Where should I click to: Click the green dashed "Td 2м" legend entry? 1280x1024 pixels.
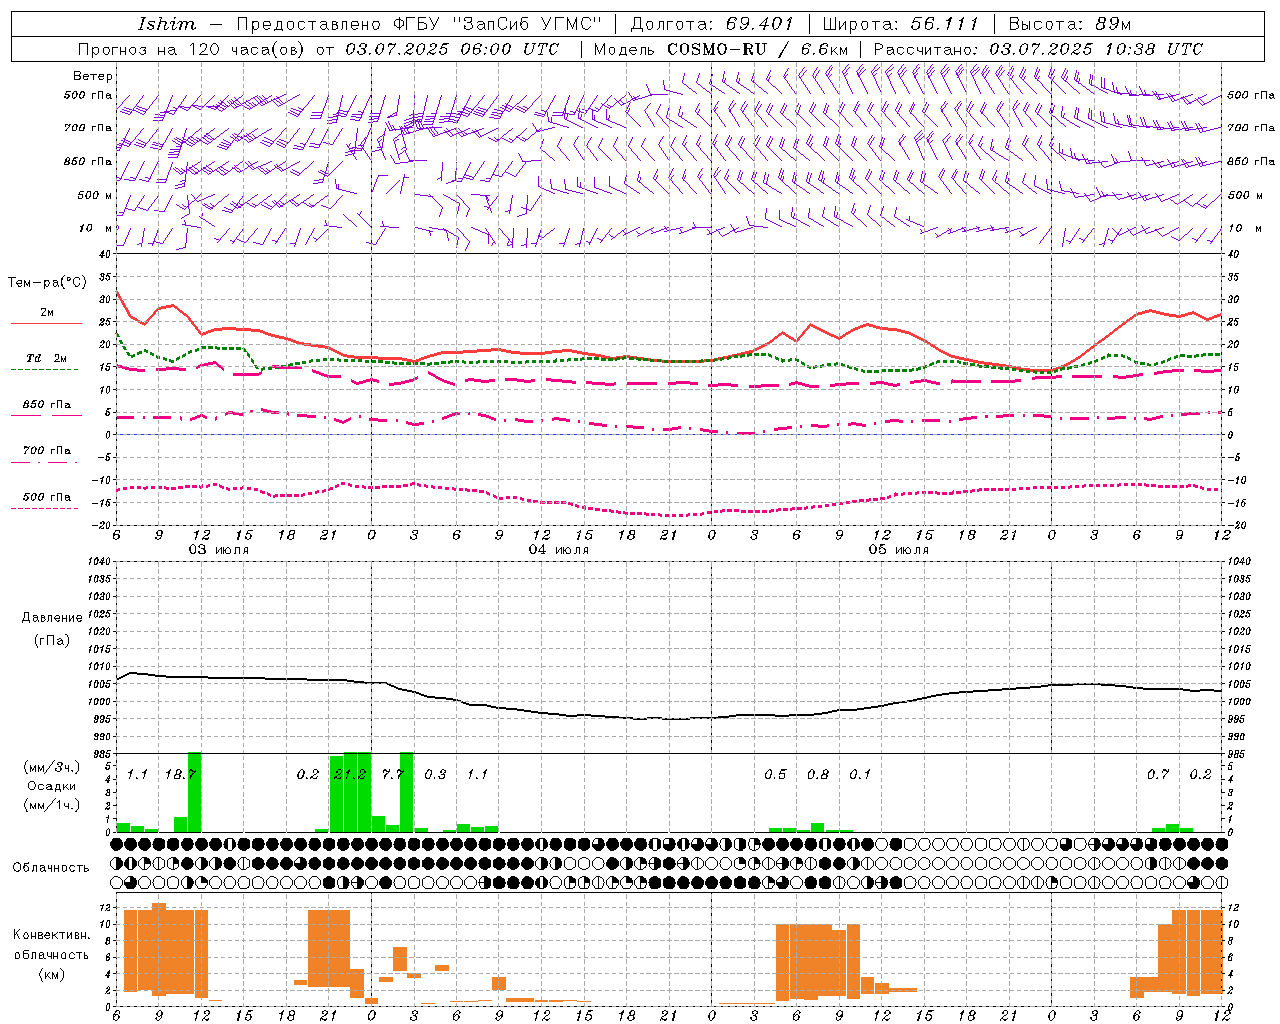coord(47,359)
